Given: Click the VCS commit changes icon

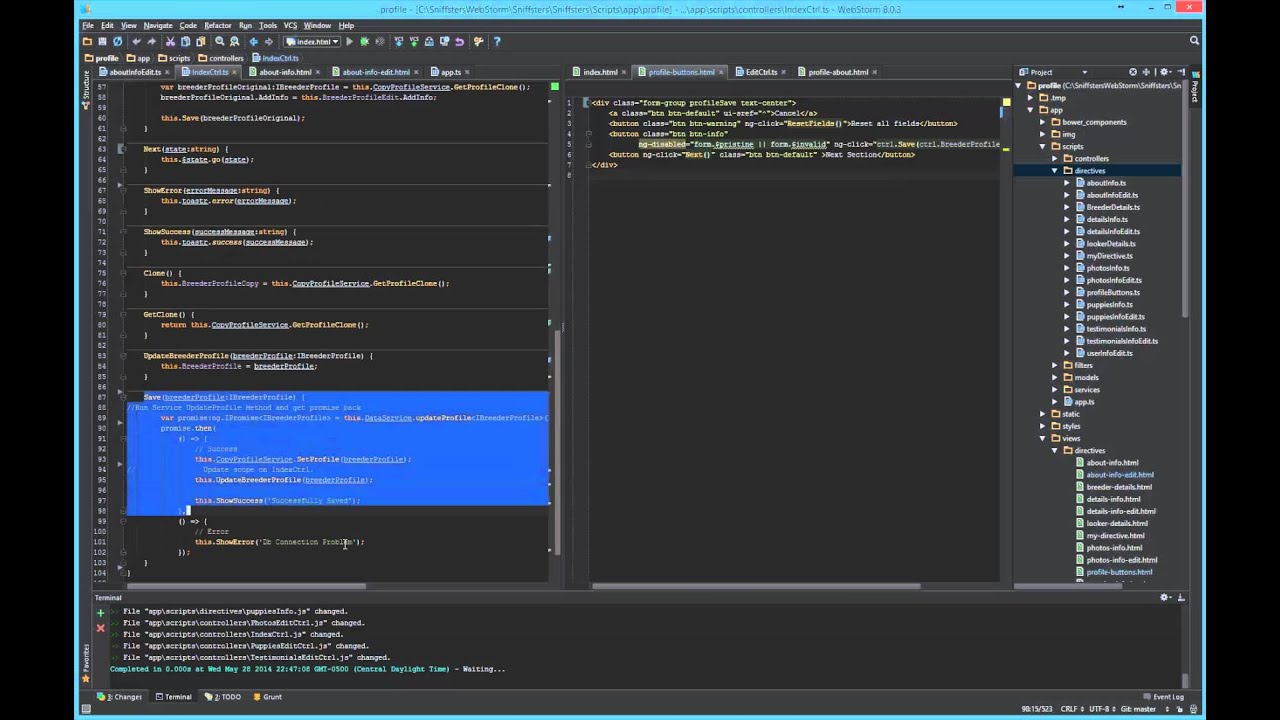Looking at the screenshot, I should pos(414,41).
